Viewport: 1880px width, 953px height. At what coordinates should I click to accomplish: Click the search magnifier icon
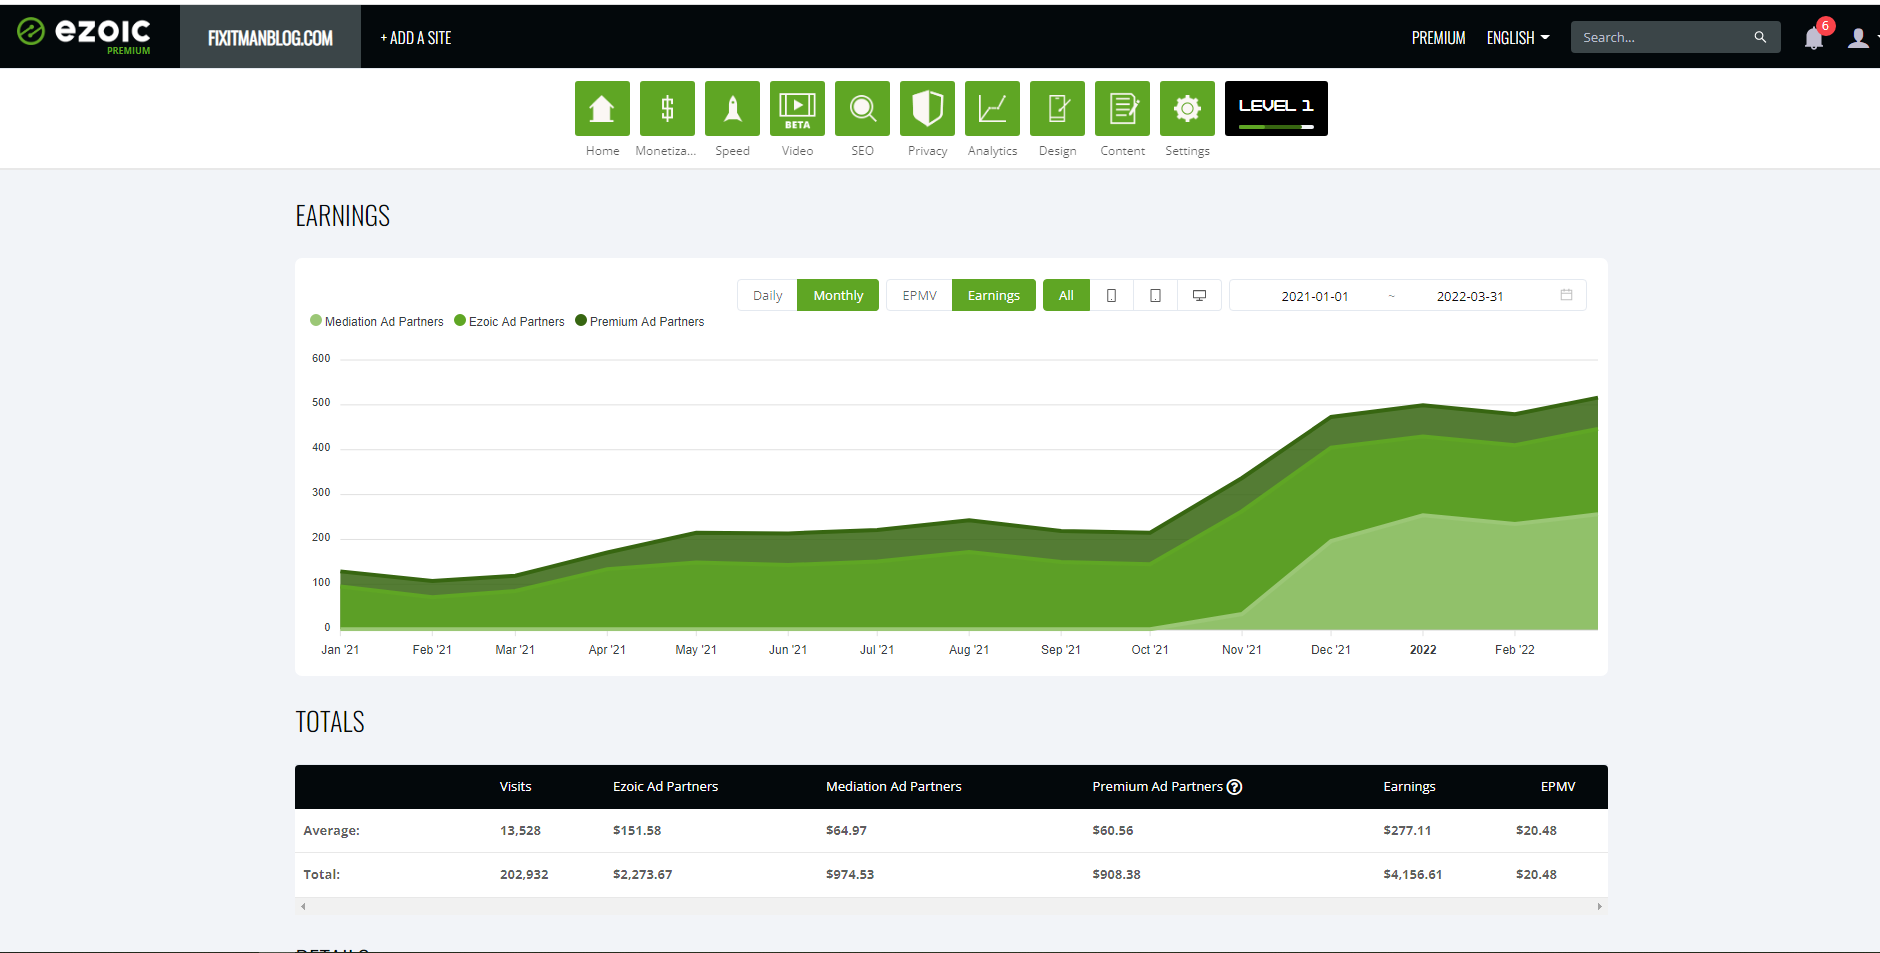1760,37
